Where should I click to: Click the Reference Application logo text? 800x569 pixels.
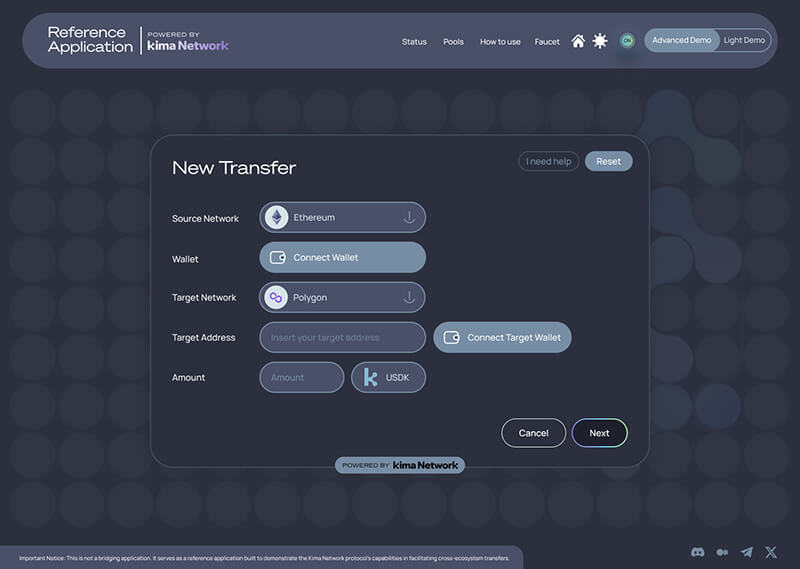click(90, 40)
